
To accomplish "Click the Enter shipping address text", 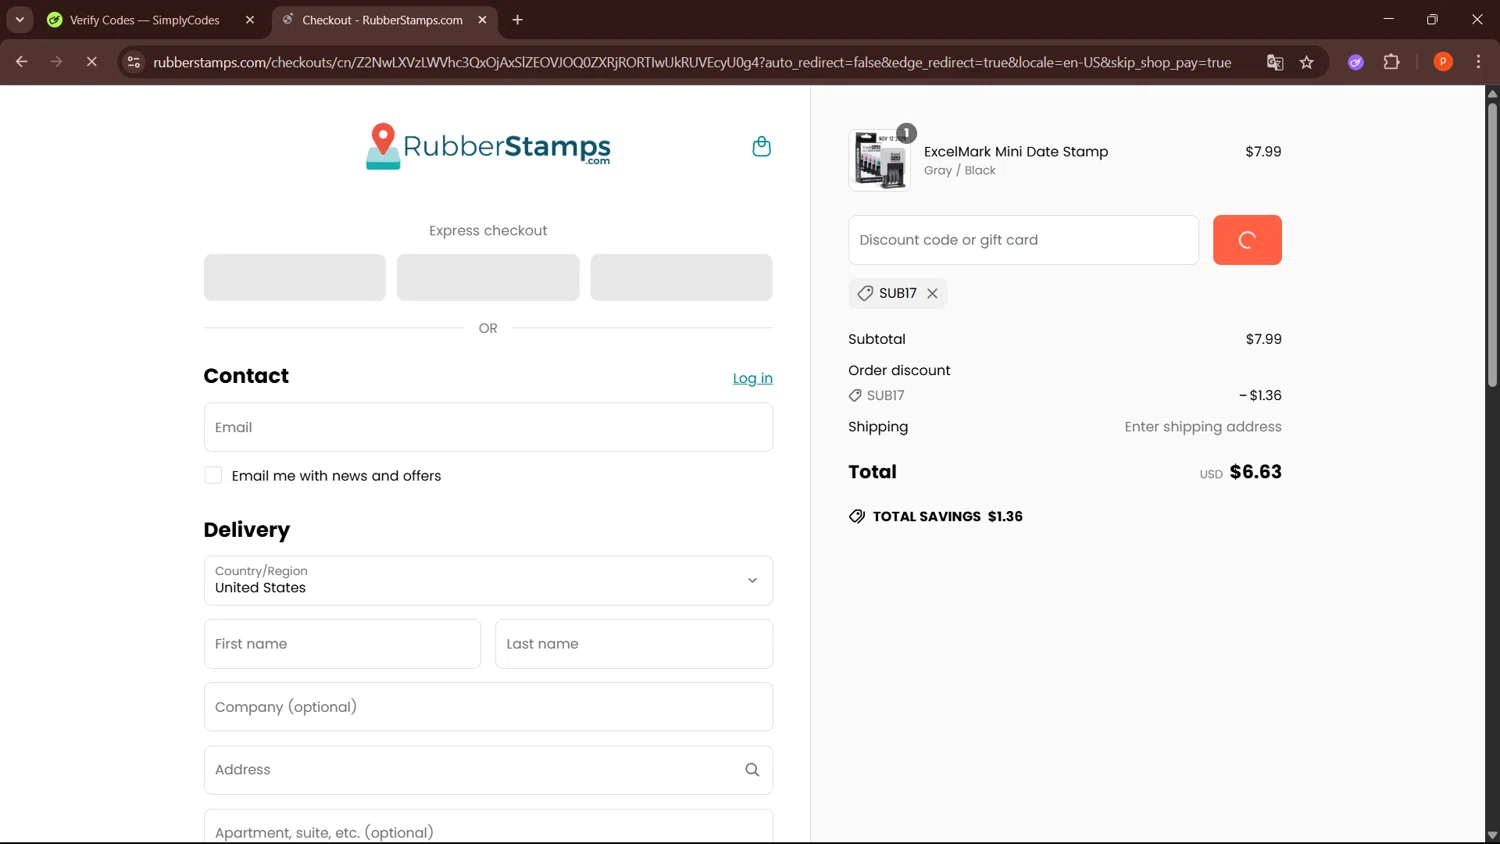I will point(1203,427).
